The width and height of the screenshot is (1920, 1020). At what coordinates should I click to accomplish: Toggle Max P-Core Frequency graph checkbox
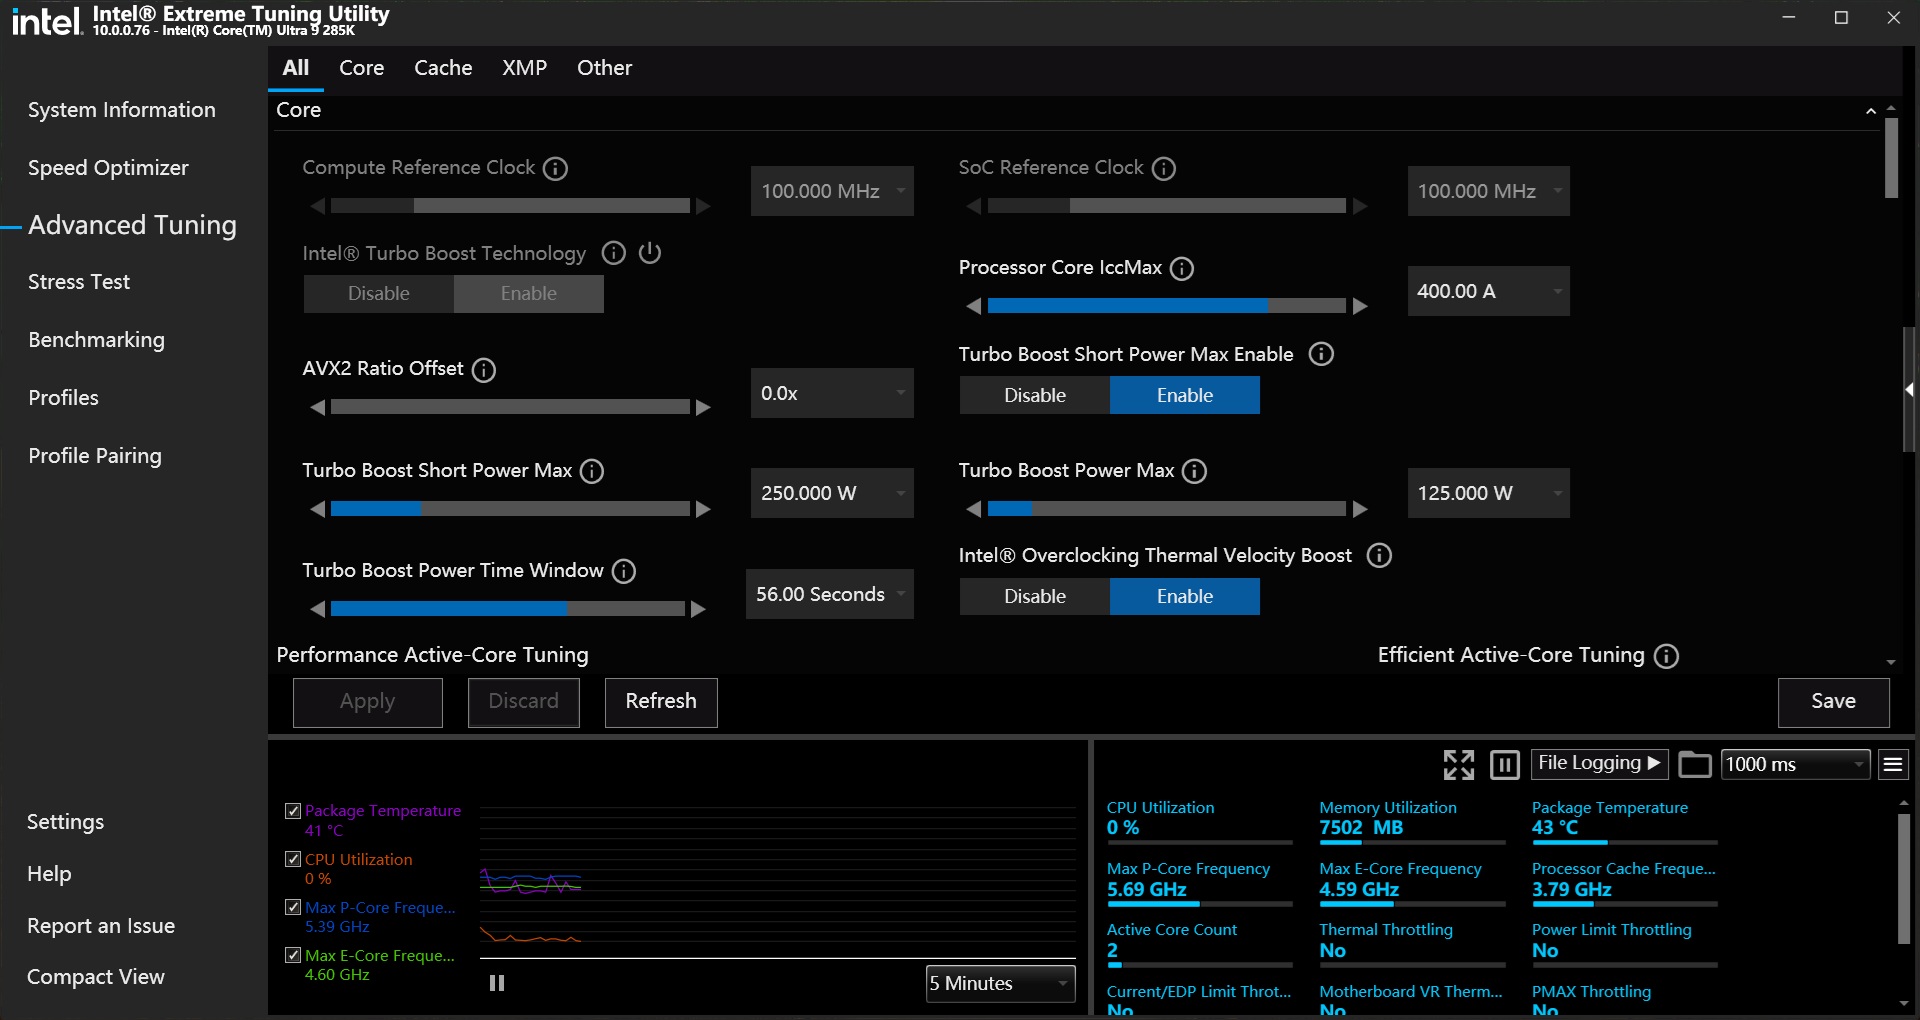(293, 907)
